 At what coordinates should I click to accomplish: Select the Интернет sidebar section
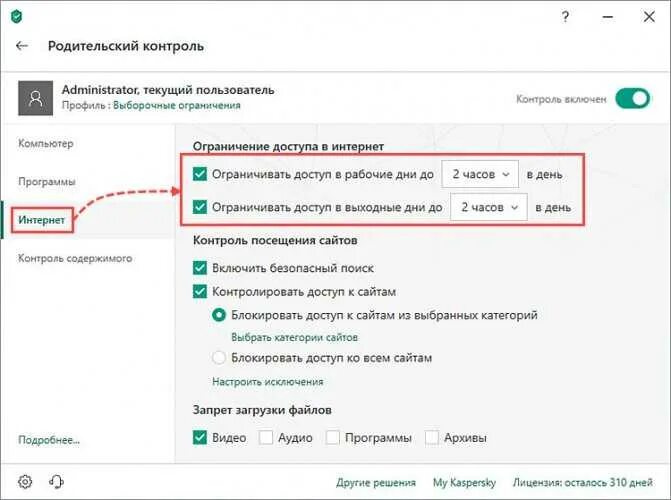pyautogui.click(x=42, y=220)
